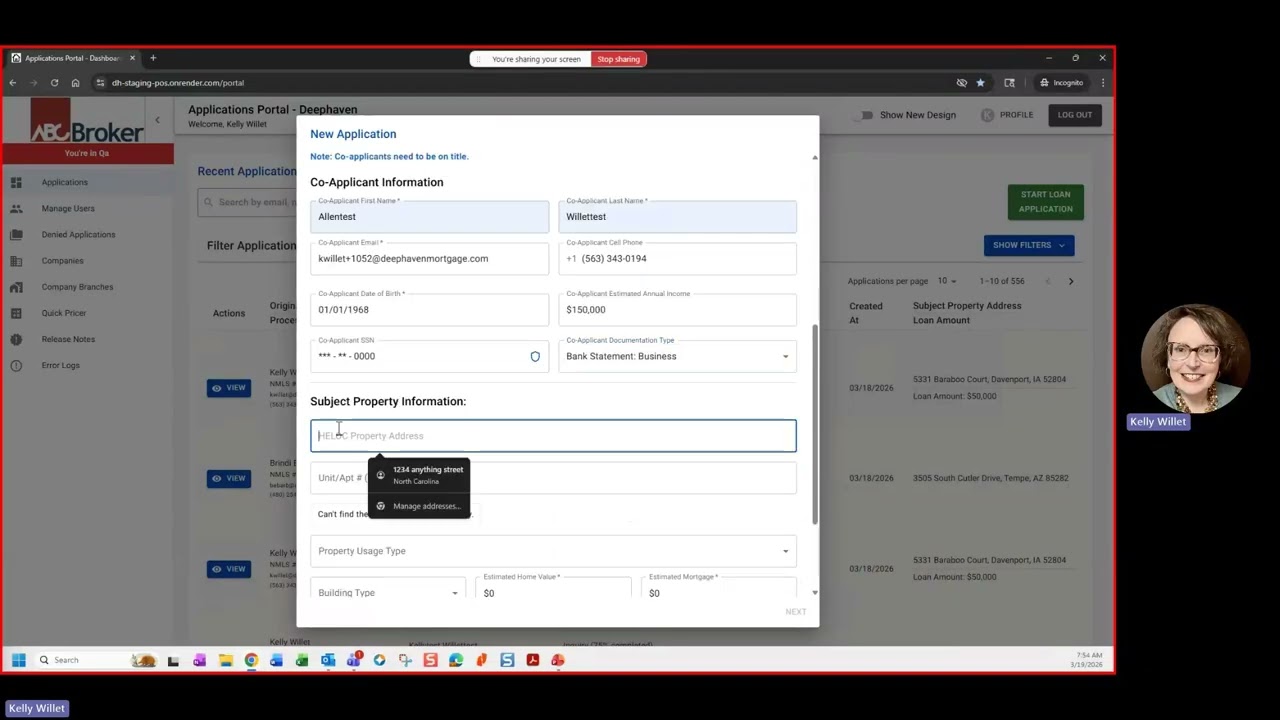The height and width of the screenshot is (720, 1280).
Task: Edit the Estimated Home Value field
Action: pos(553,590)
